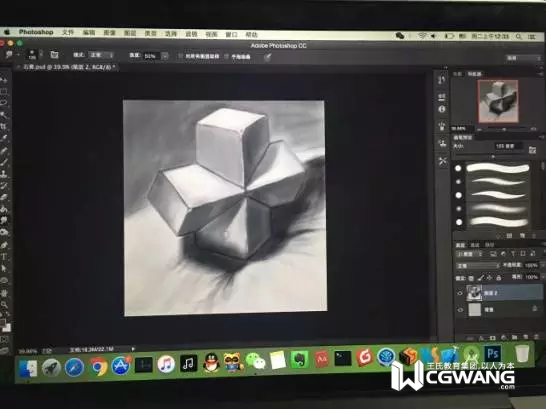
Task: Create new adjustment layer icon
Action: [504, 337]
